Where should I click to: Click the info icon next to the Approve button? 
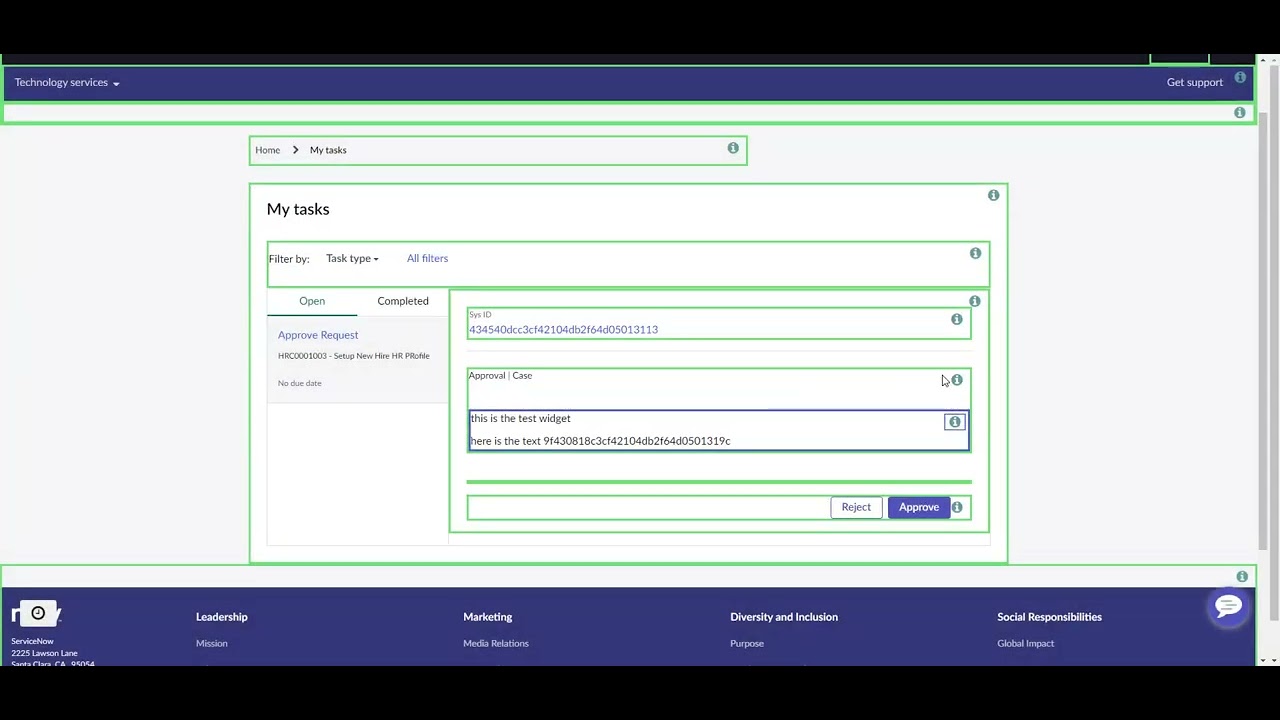[x=956, y=507]
